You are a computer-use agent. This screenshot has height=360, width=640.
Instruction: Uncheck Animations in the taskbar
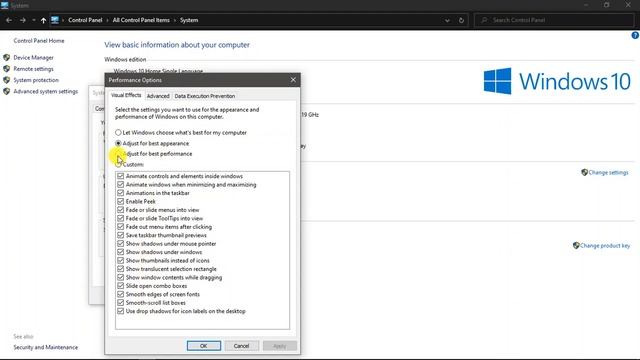click(120, 193)
